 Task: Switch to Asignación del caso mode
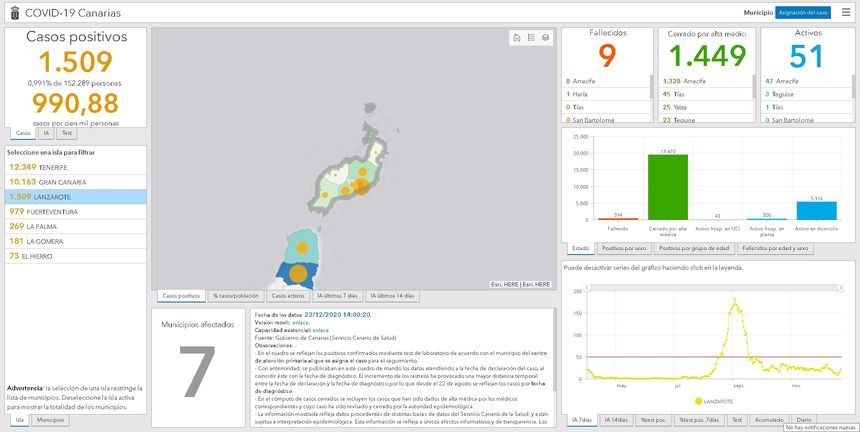pos(803,12)
